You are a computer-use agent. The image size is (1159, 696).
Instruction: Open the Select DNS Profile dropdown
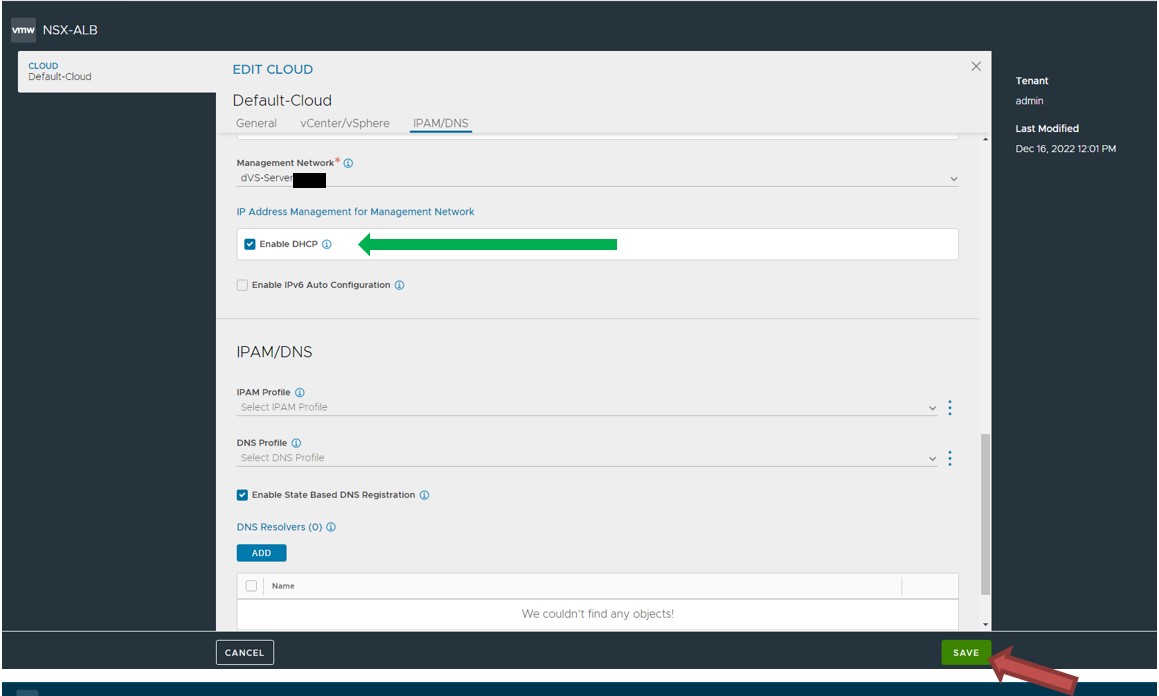tap(587, 459)
